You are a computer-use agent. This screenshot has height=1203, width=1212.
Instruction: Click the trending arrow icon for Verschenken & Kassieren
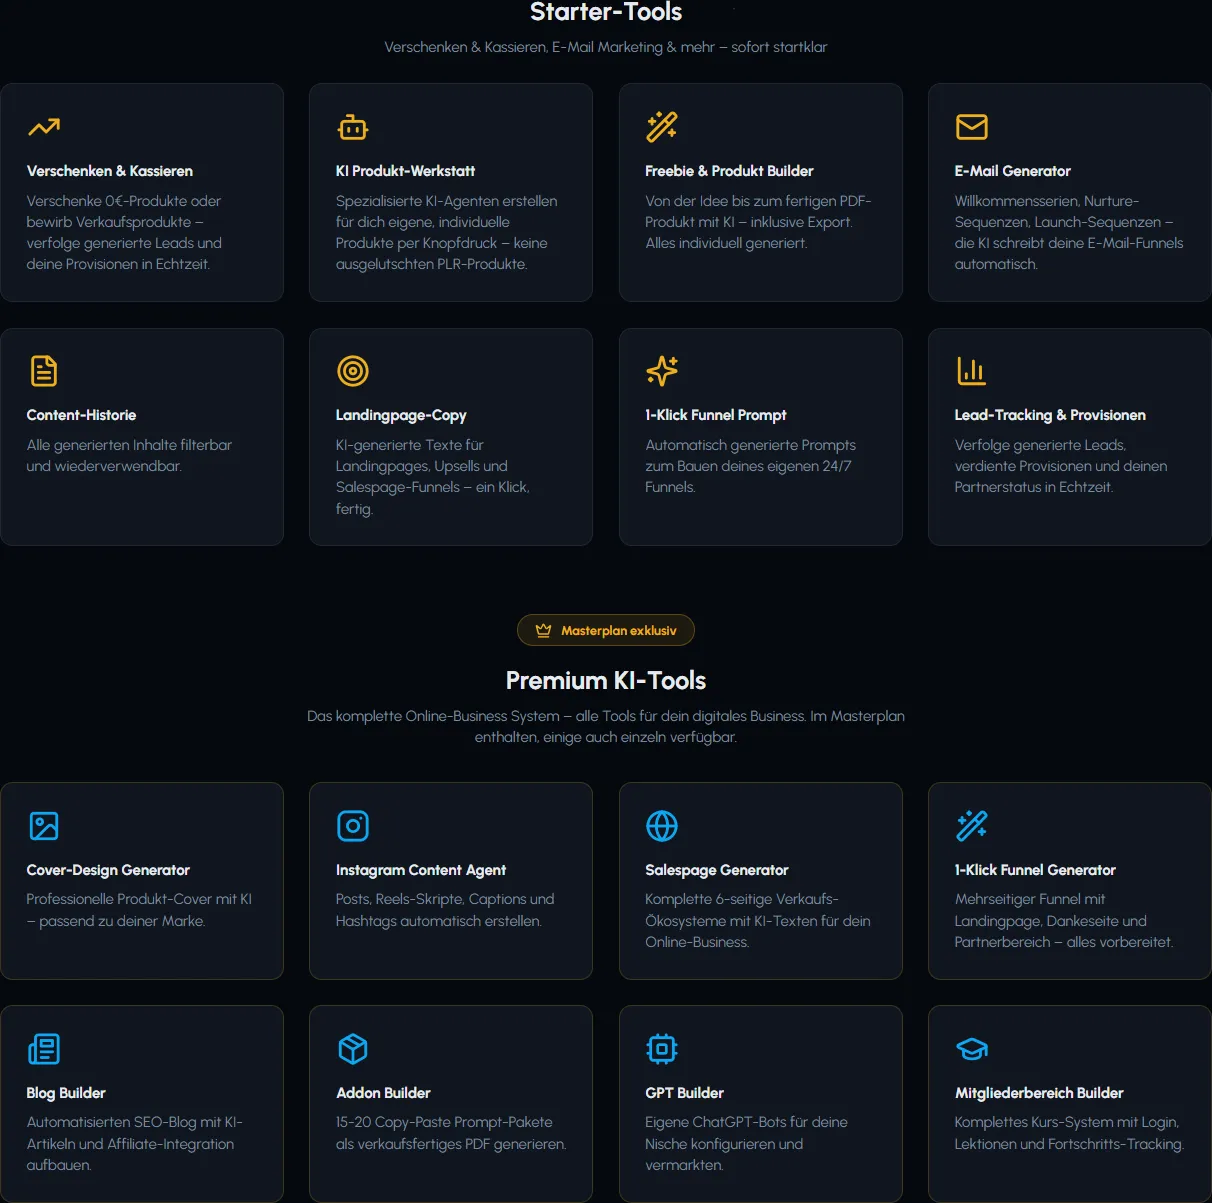click(x=44, y=127)
